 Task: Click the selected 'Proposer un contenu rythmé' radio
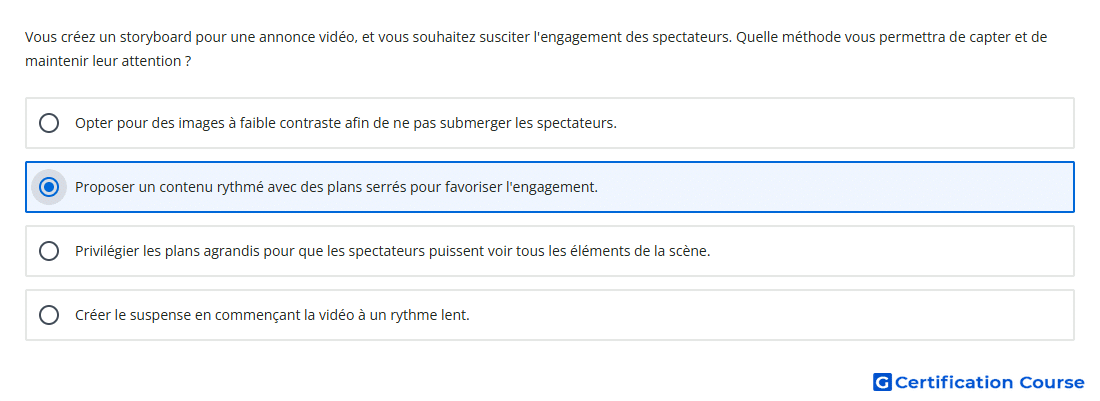[49, 187]
